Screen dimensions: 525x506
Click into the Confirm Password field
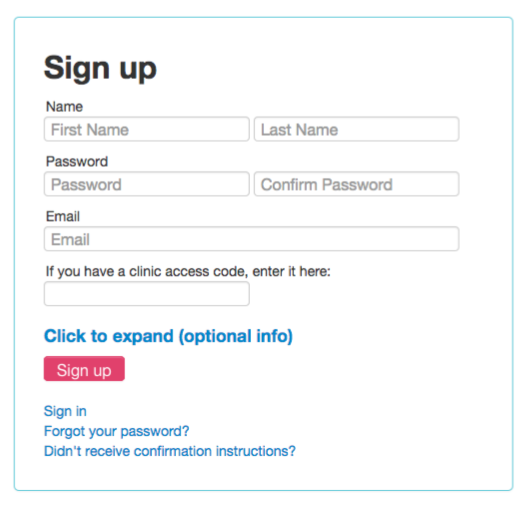(357, 184)
